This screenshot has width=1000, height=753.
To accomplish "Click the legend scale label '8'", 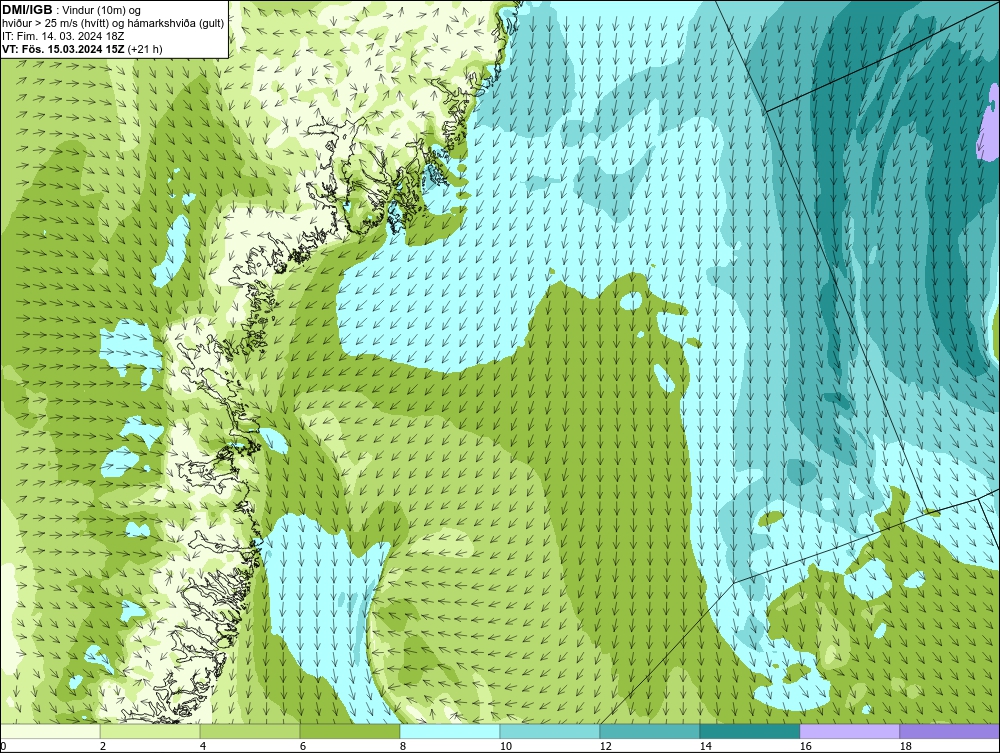I will [402, 746].
